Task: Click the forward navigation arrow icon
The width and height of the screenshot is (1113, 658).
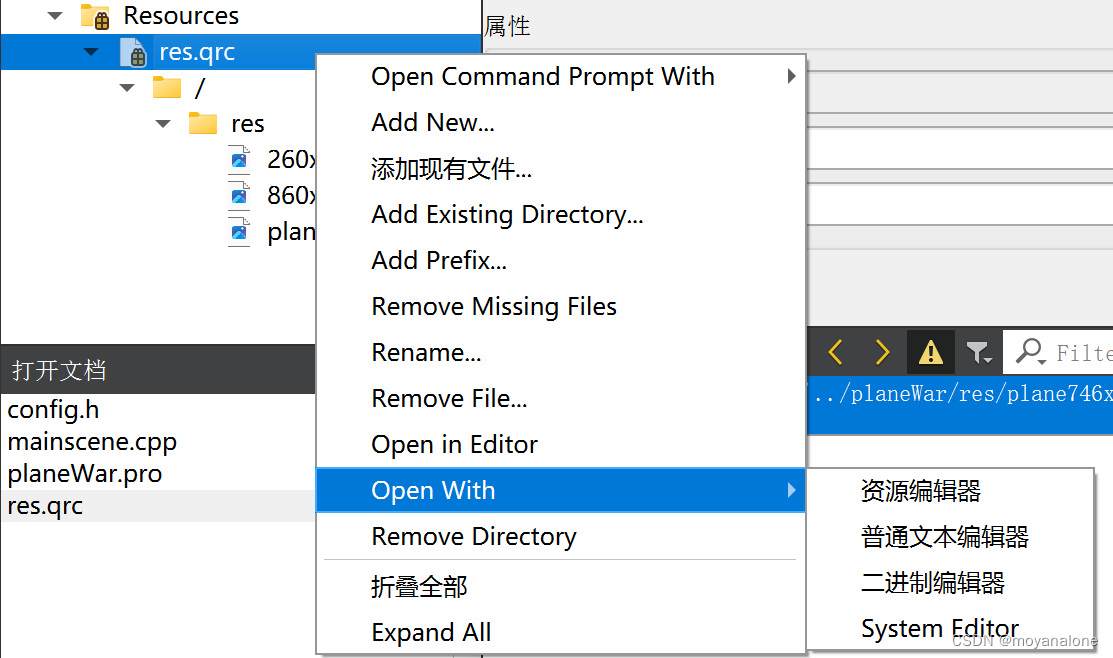Action: coord(883,352)
